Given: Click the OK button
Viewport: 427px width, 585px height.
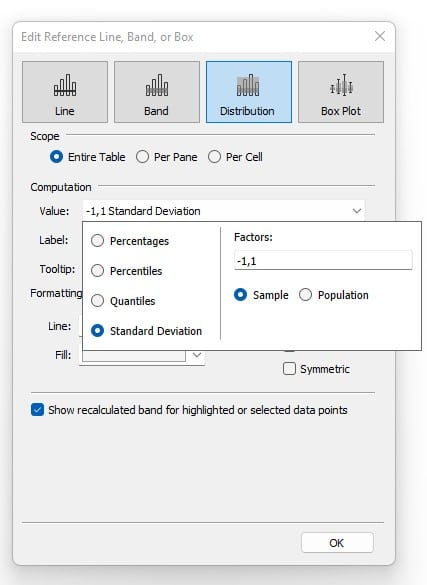Looking at the screenshot, I should point(337,542).
